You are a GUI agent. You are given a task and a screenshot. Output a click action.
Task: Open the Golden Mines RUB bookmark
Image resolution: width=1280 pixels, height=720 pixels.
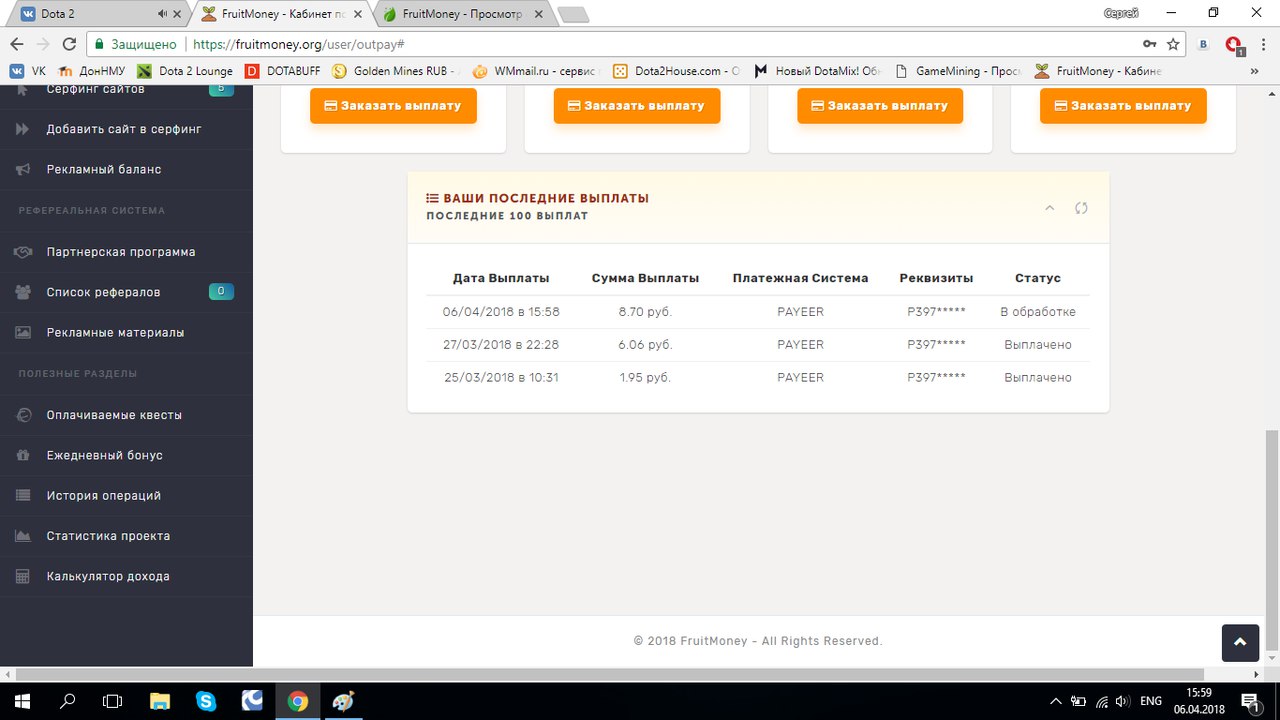[x=397, y=71]
